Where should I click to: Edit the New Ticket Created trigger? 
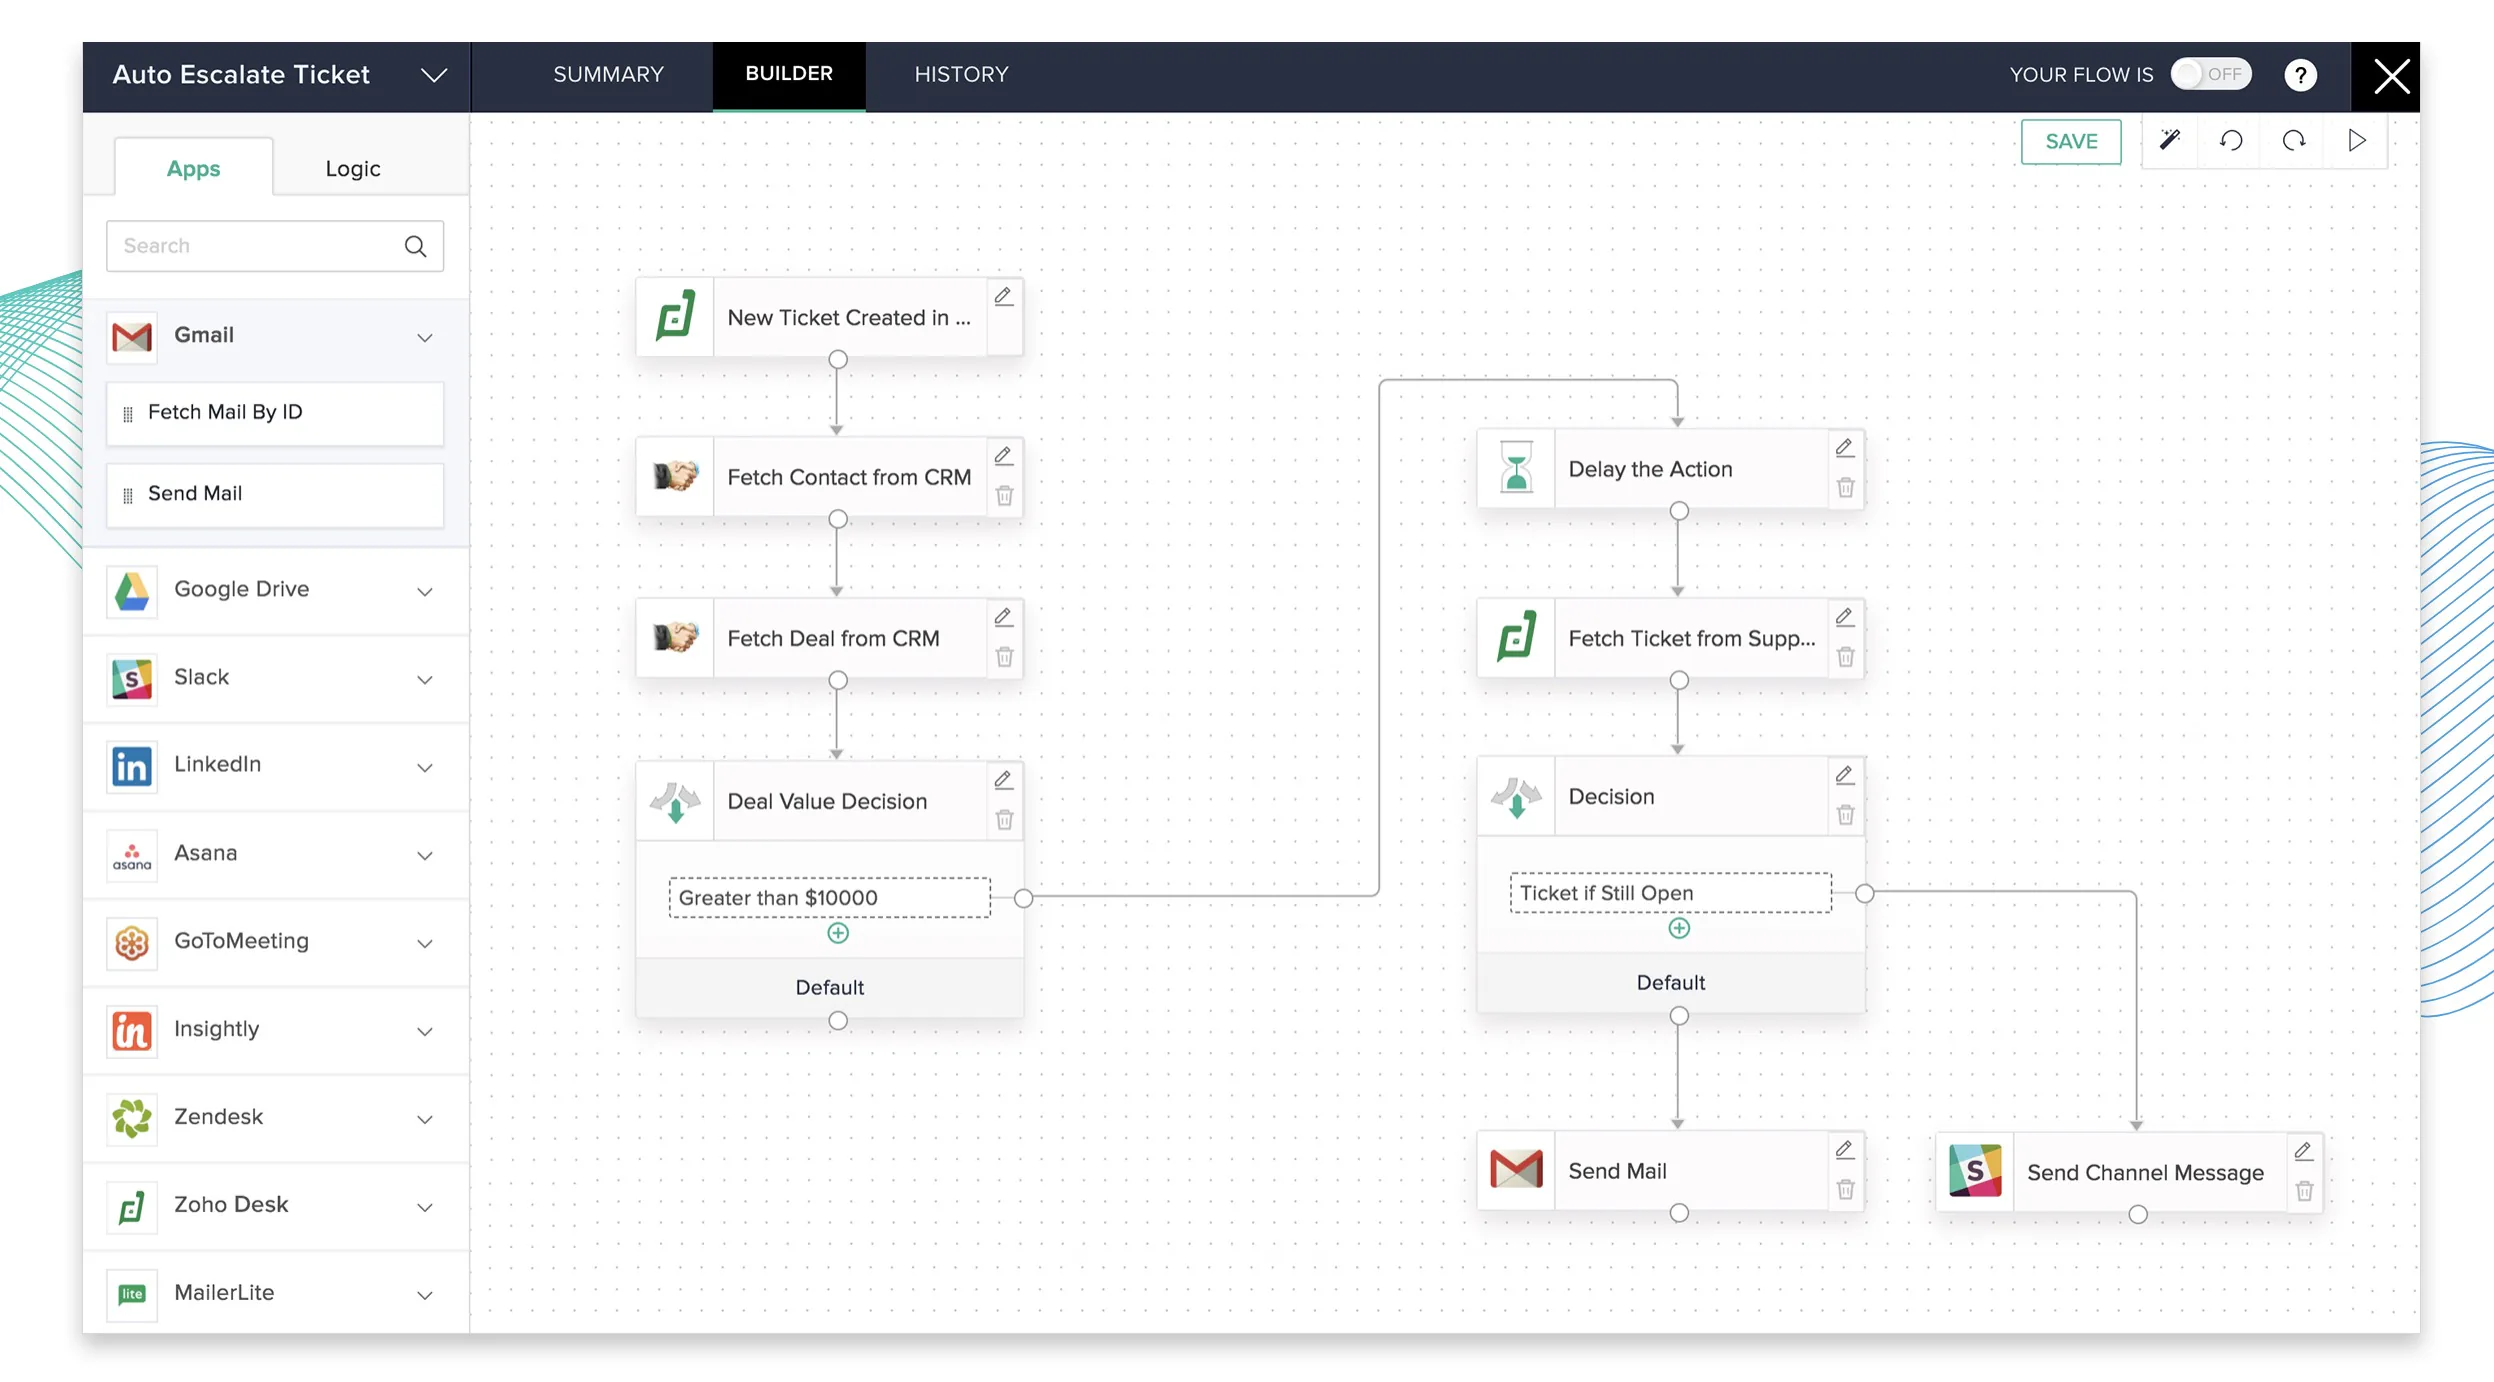[x=1003, y=296]
